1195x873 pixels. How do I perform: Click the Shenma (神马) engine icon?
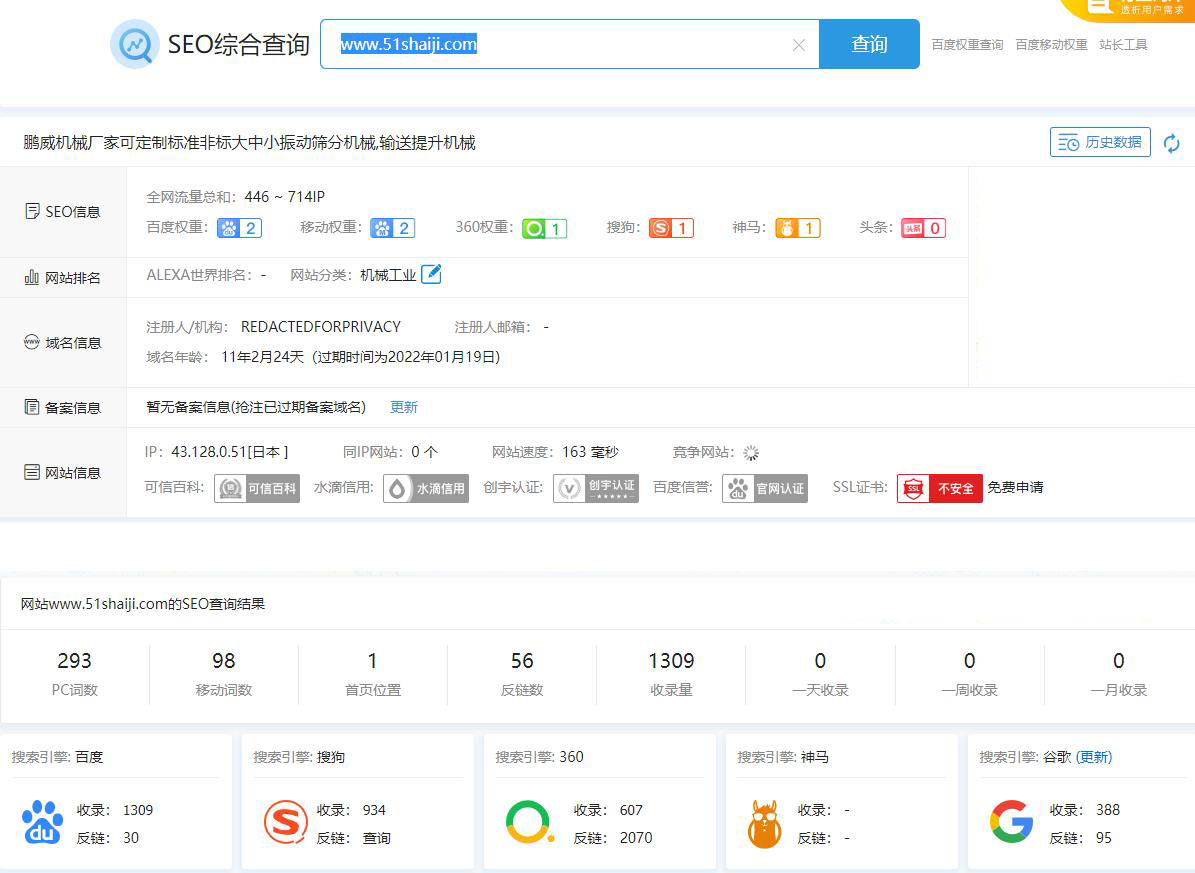[x=765, y=822]
